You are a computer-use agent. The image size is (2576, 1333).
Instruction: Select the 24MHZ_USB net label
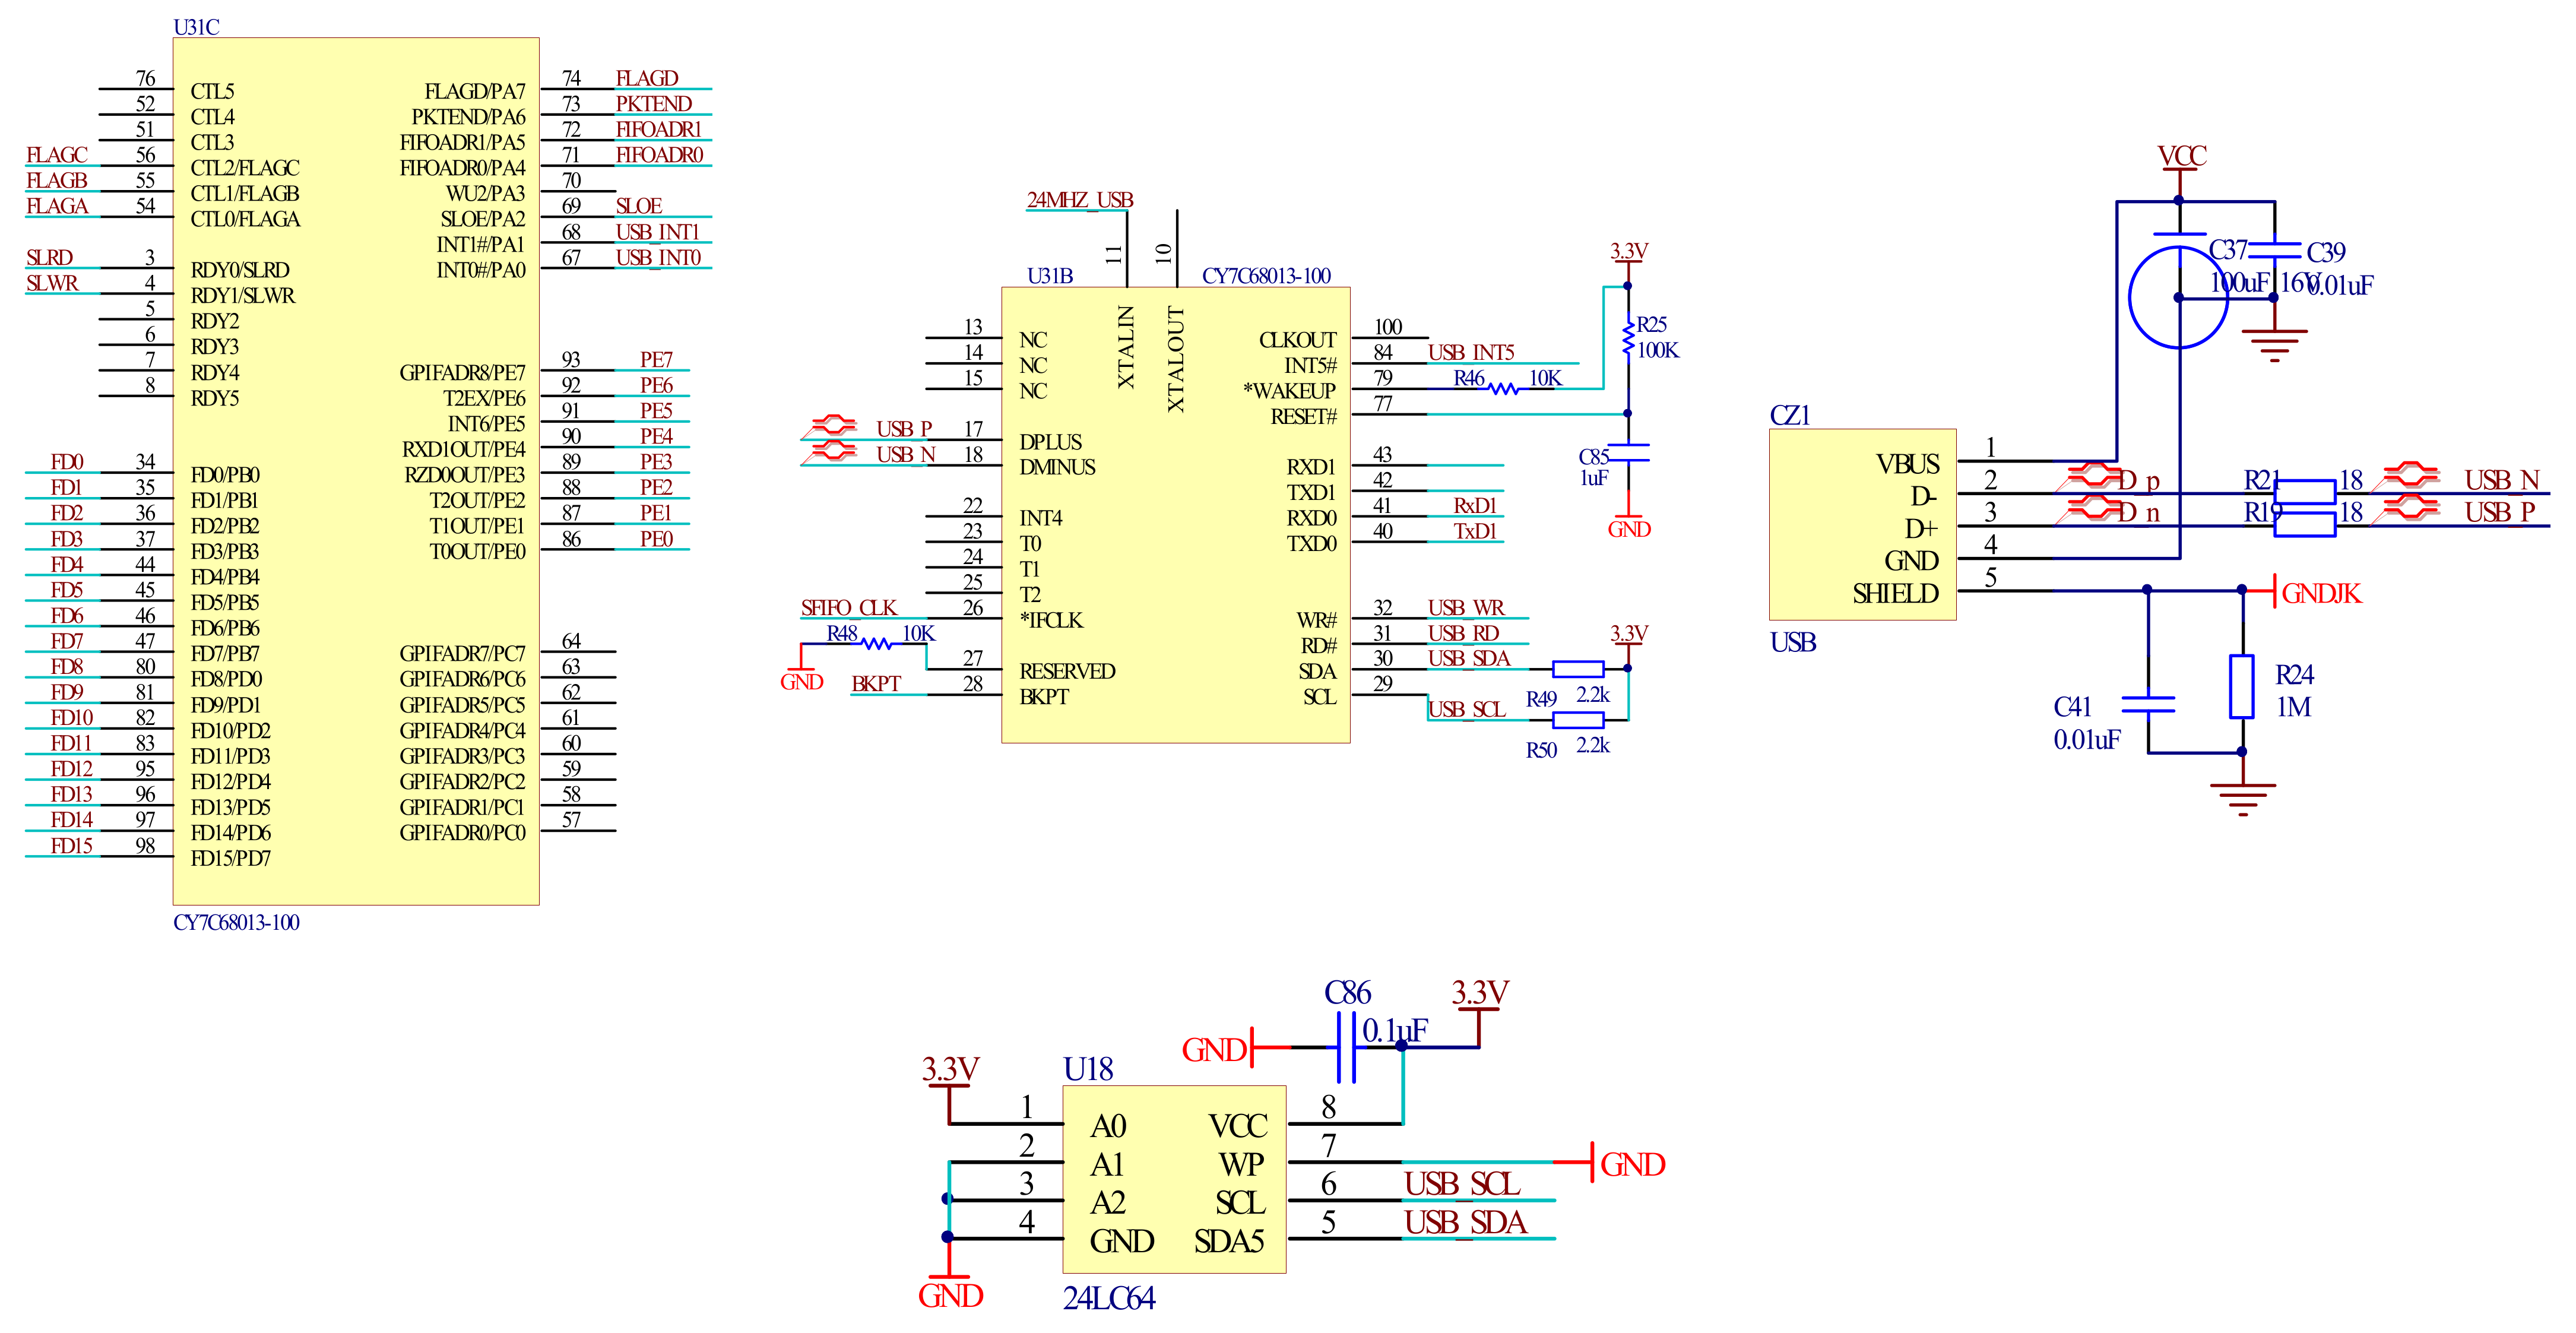point(1079,200)
